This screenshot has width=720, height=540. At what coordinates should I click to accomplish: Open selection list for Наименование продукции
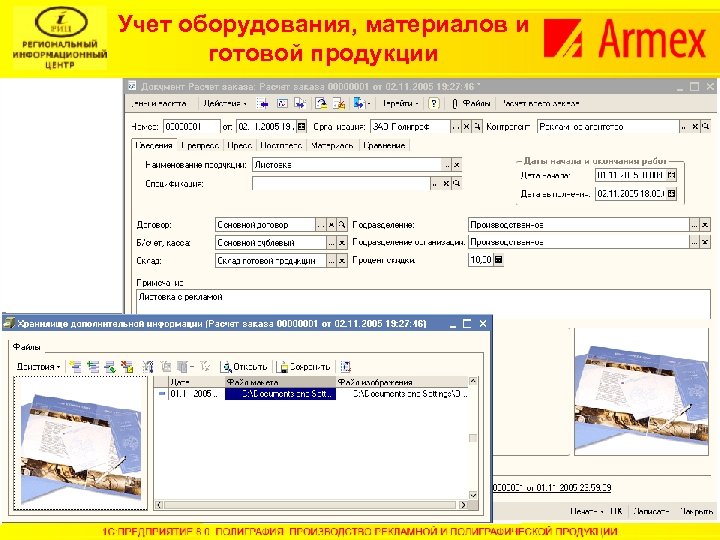pyautogui.click(x=447, y=164)
